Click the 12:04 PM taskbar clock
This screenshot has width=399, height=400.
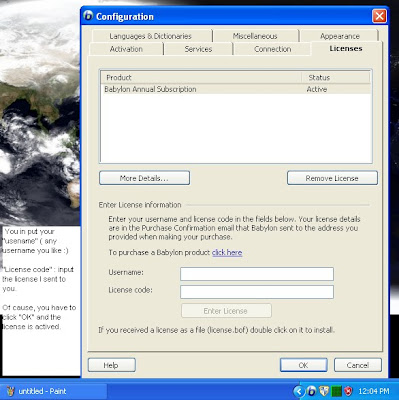374,391
